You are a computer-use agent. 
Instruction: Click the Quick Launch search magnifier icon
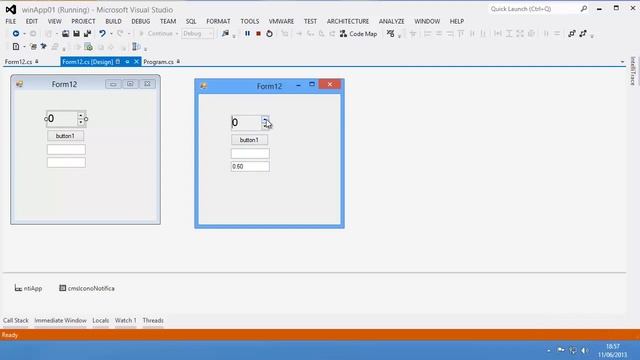[584, 9]
